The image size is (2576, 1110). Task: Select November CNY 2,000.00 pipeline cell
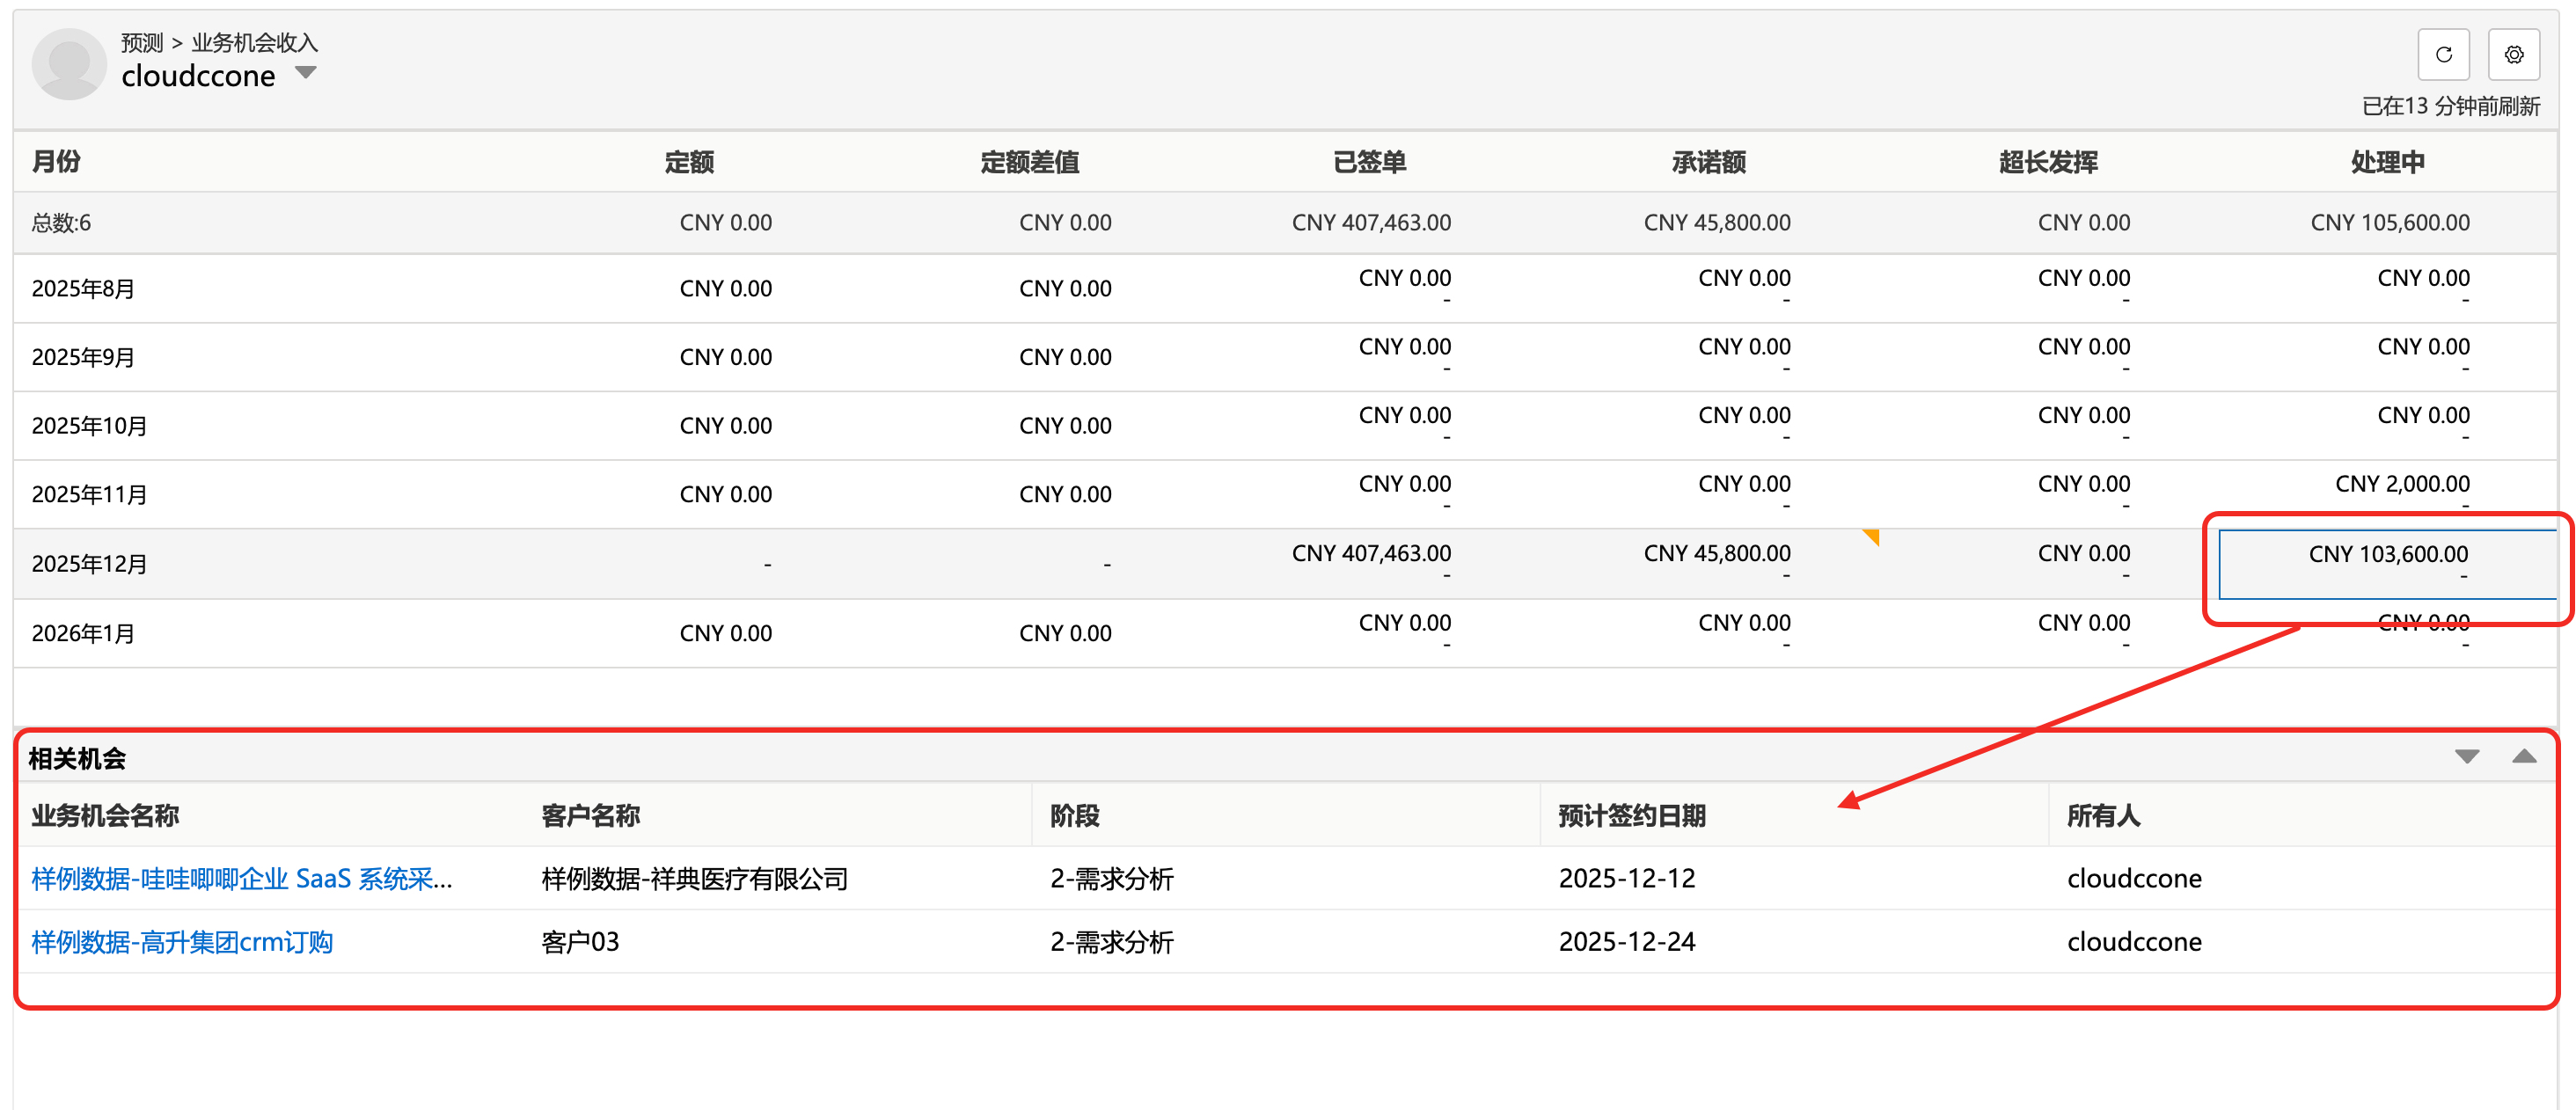(2401, 484)
